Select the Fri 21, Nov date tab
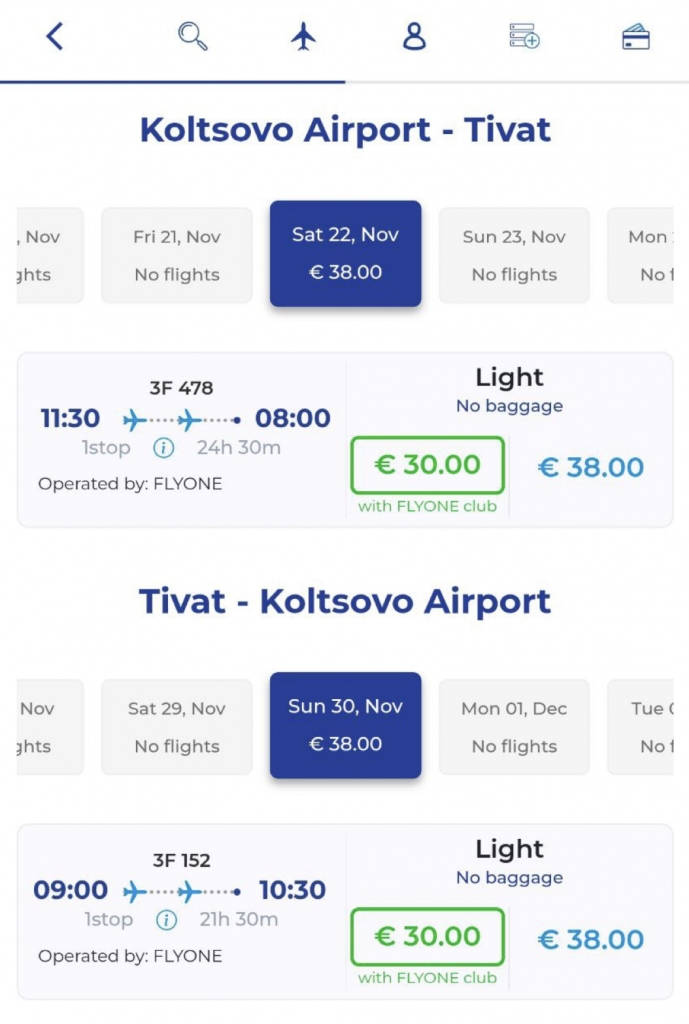Screen dimensions: 689x1024 pos(177,255)
